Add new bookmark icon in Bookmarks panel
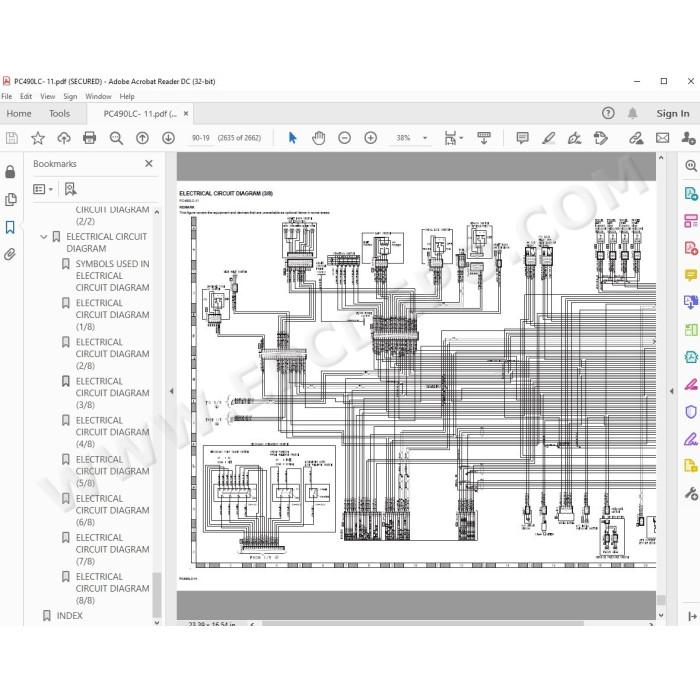The width and height of the screenshot is (700, 700). [x=71, y=189]
